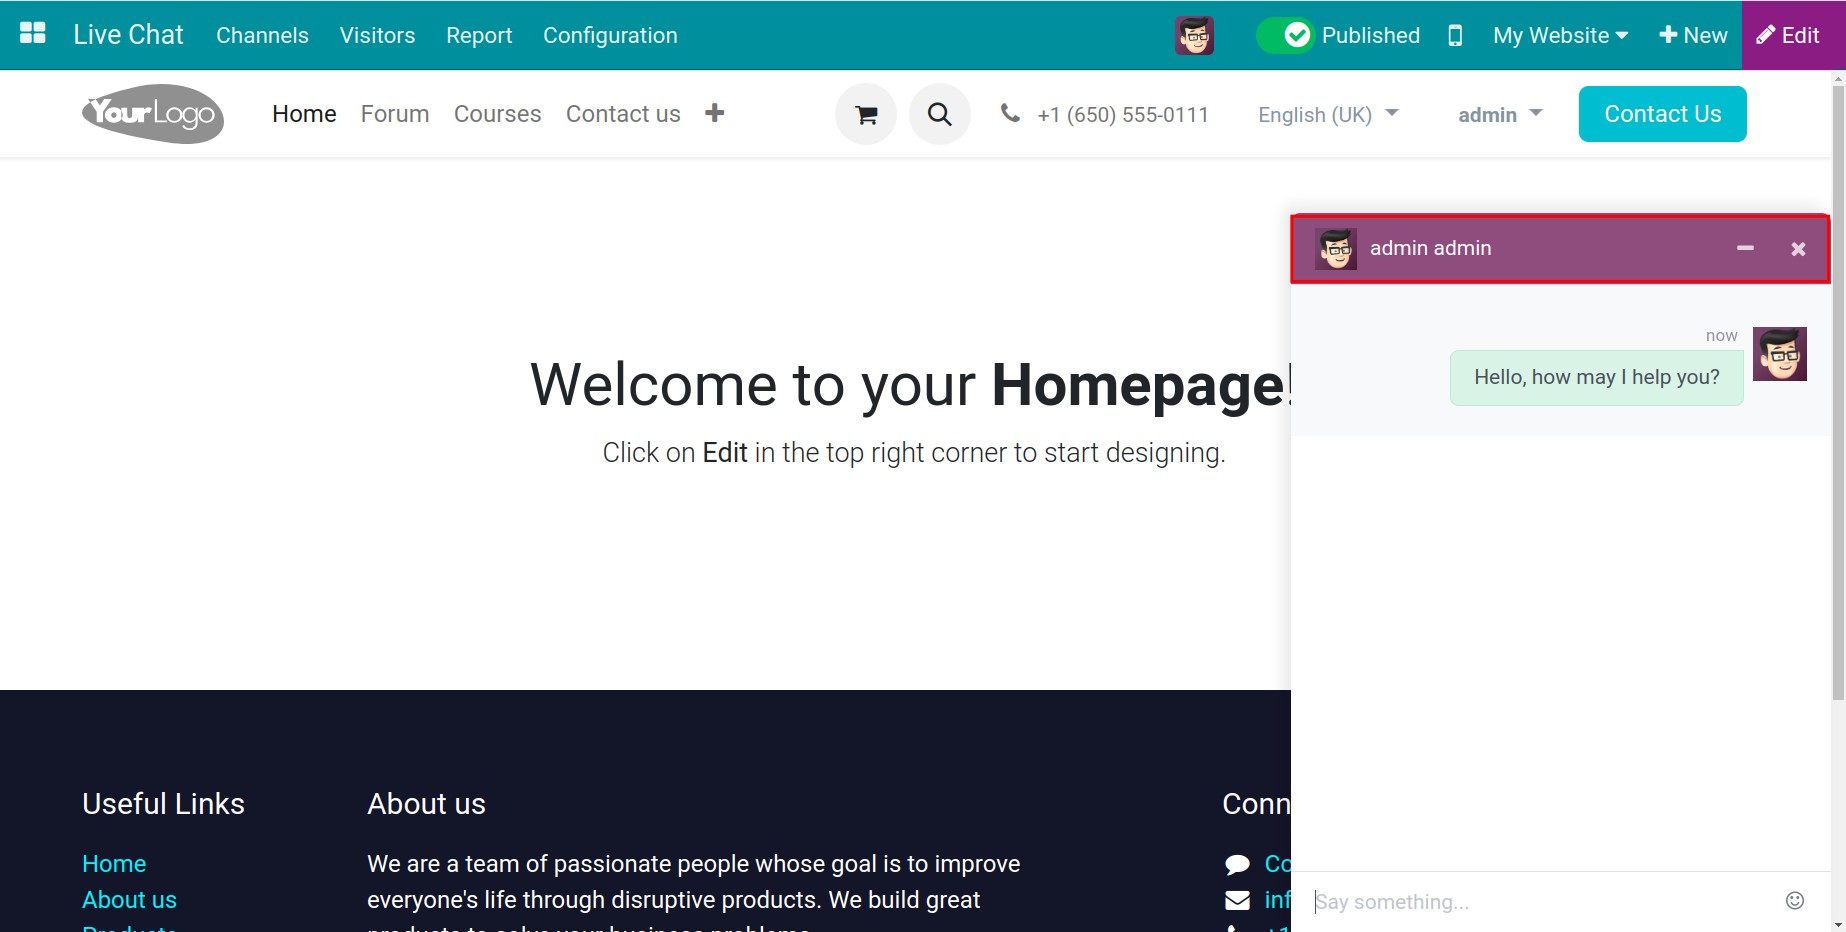Minimize the admin admin chat window
The width and height of the screenshot is (1846, 932).
tap(1745, 248)
